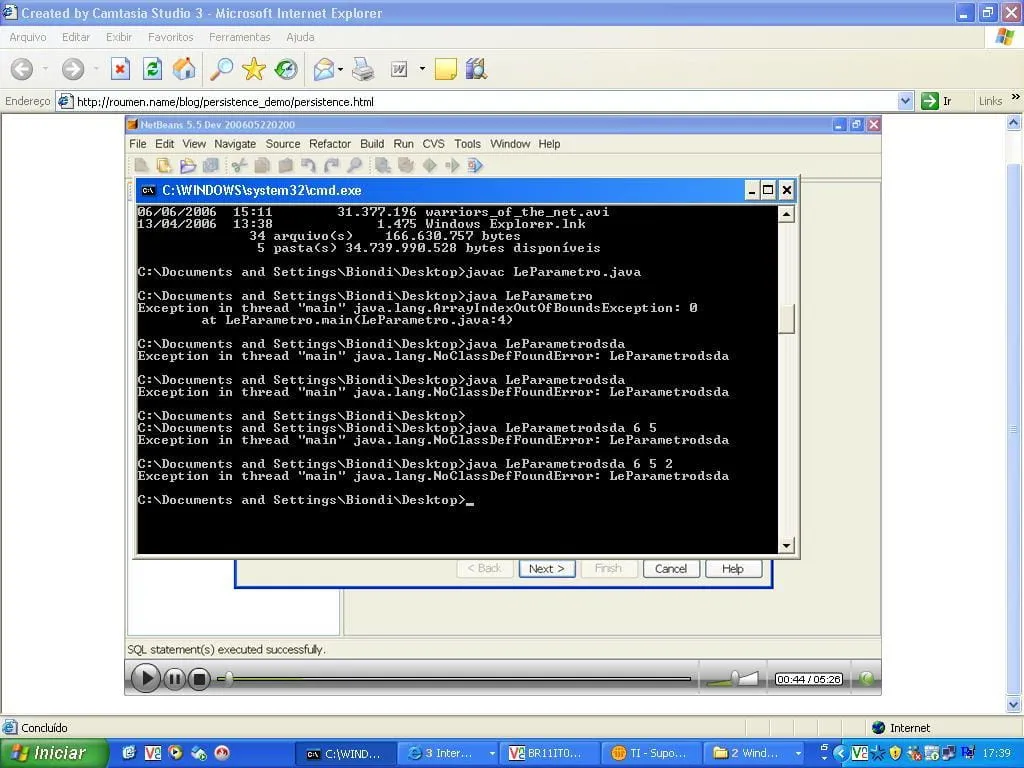Open Back button history dropdown arrow
The width and height of the screenshot is (1024, 768).
coord(45,69)
